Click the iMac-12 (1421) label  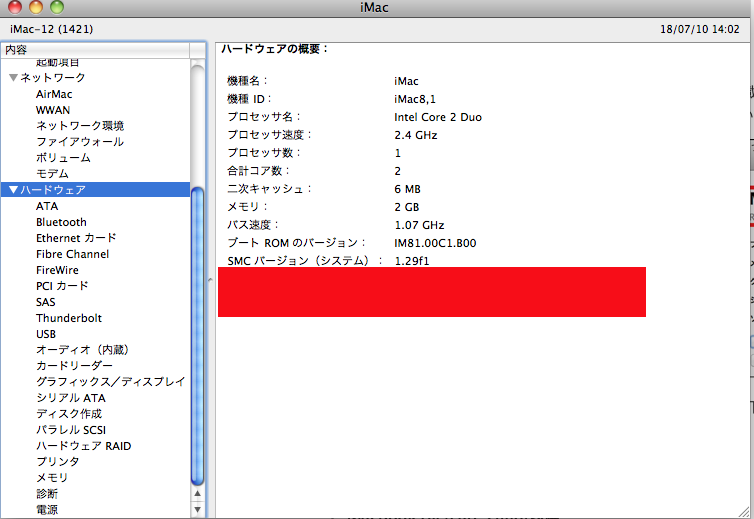[51, 29]
